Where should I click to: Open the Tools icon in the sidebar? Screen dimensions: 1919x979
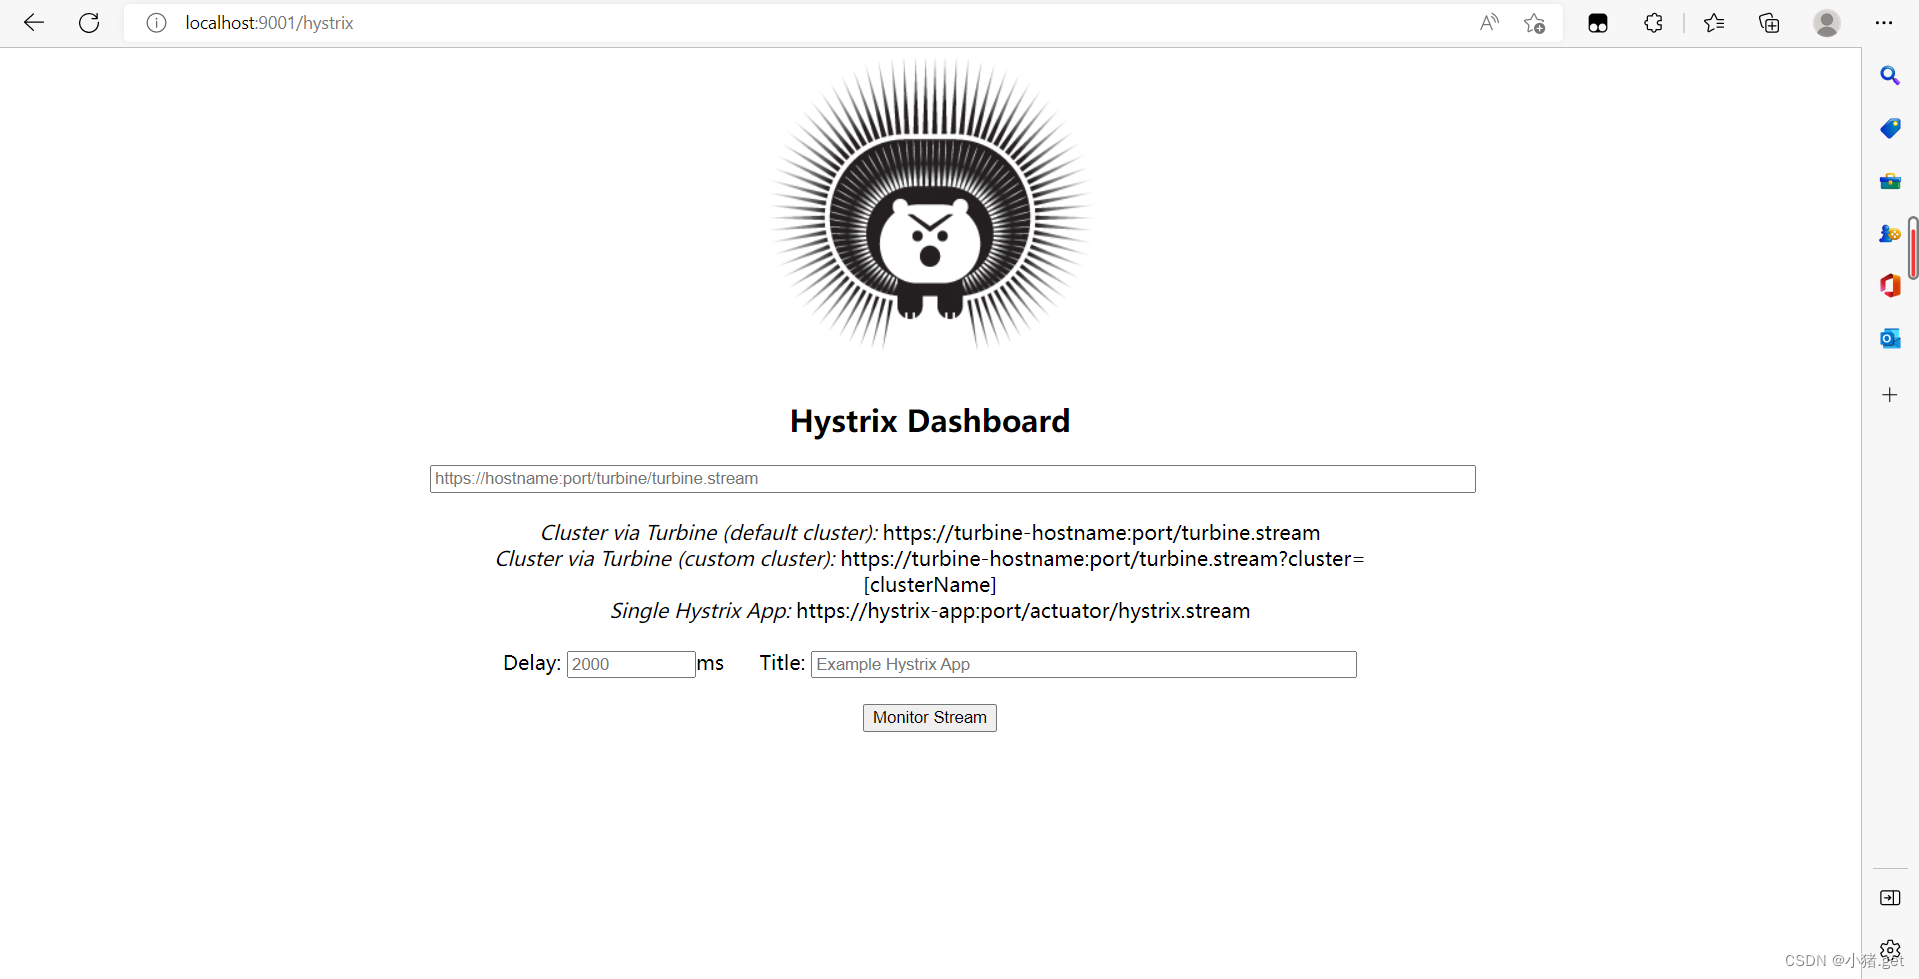point(1890,181)
